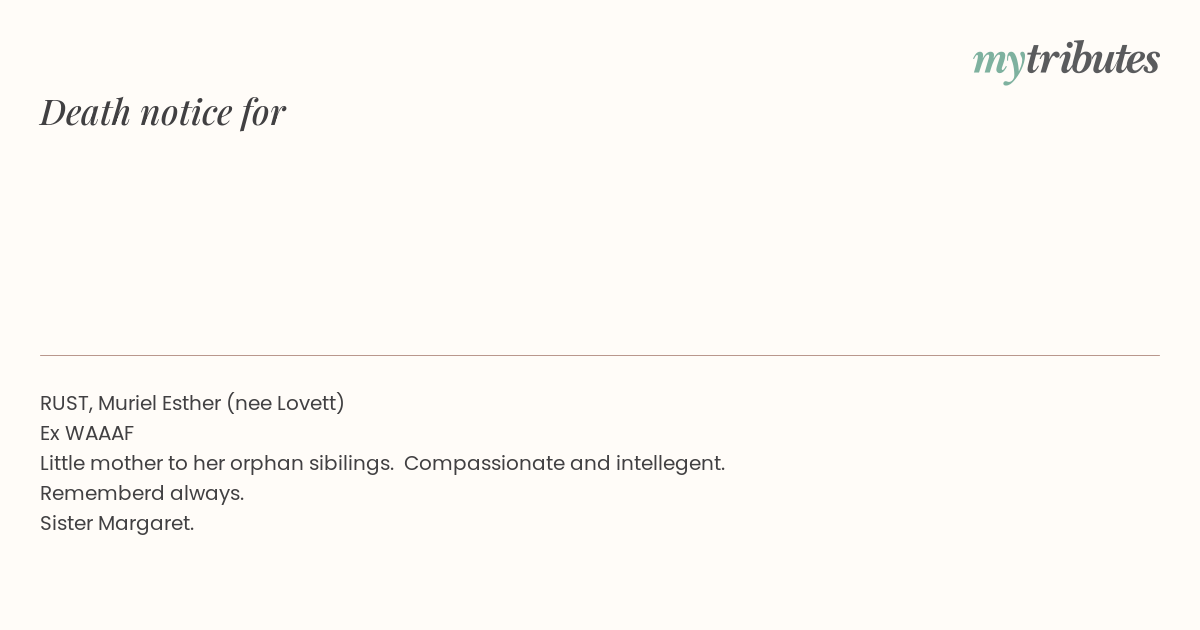Click the "Rememberd always." line
This screenshot has height=630, width=1200.
point(142,493)
